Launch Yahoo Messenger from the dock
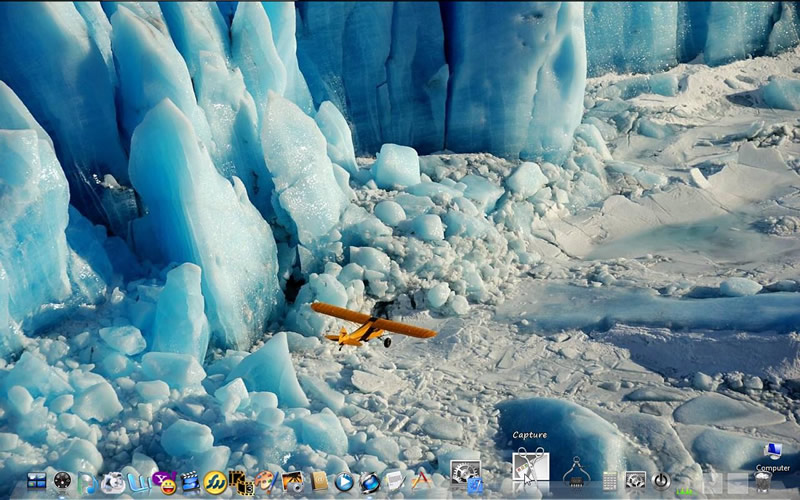Viewport: 800px width, 500px height. [x=163, y=482]
